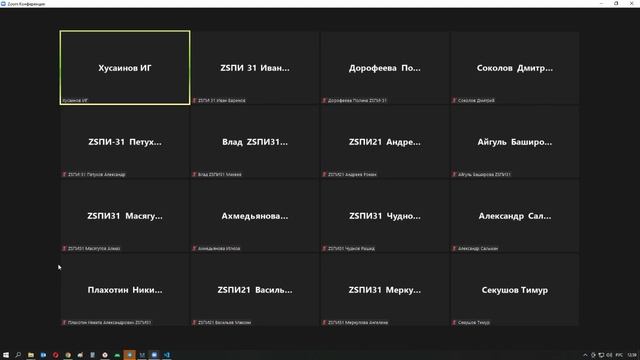Image resolution: width=640 pixels, height=360 pixels.
Task: Click muted mic icon on ZSПИ21 Васильев tile
Action: click(194, 322)
